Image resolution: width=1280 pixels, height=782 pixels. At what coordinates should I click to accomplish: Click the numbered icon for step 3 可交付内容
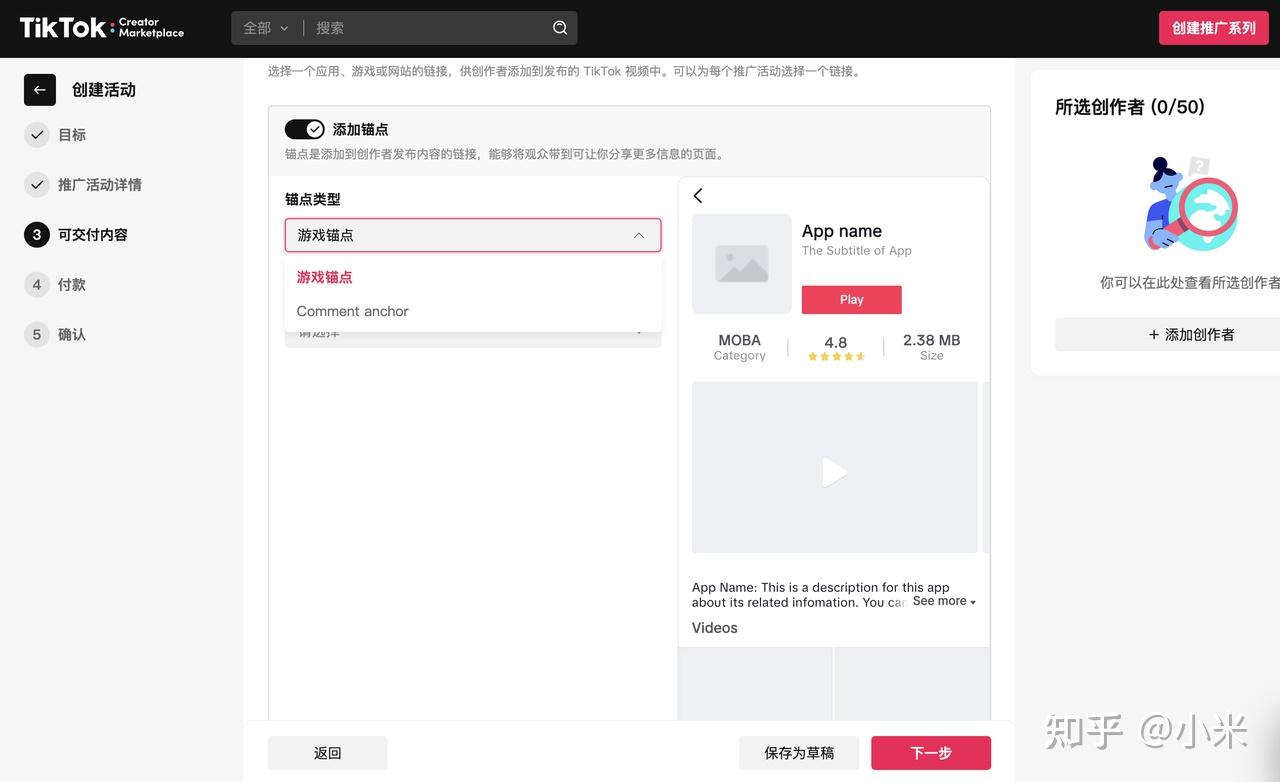point(36,234)
